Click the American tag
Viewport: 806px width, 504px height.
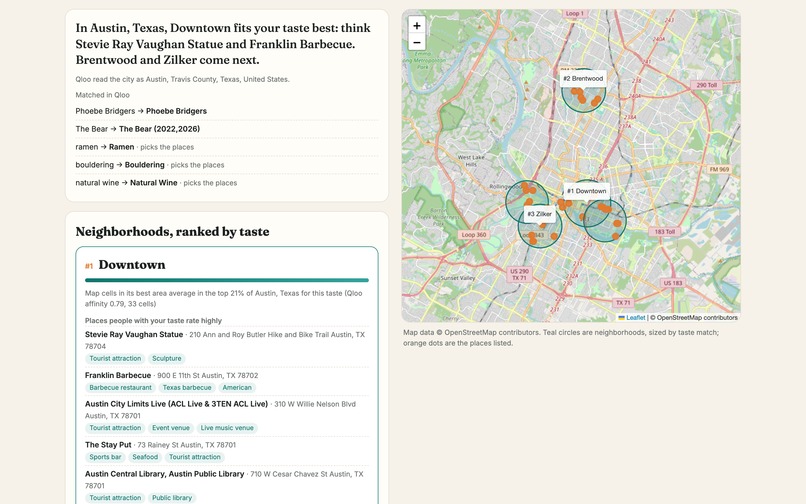pyautogui.click(x=237, y=388)
